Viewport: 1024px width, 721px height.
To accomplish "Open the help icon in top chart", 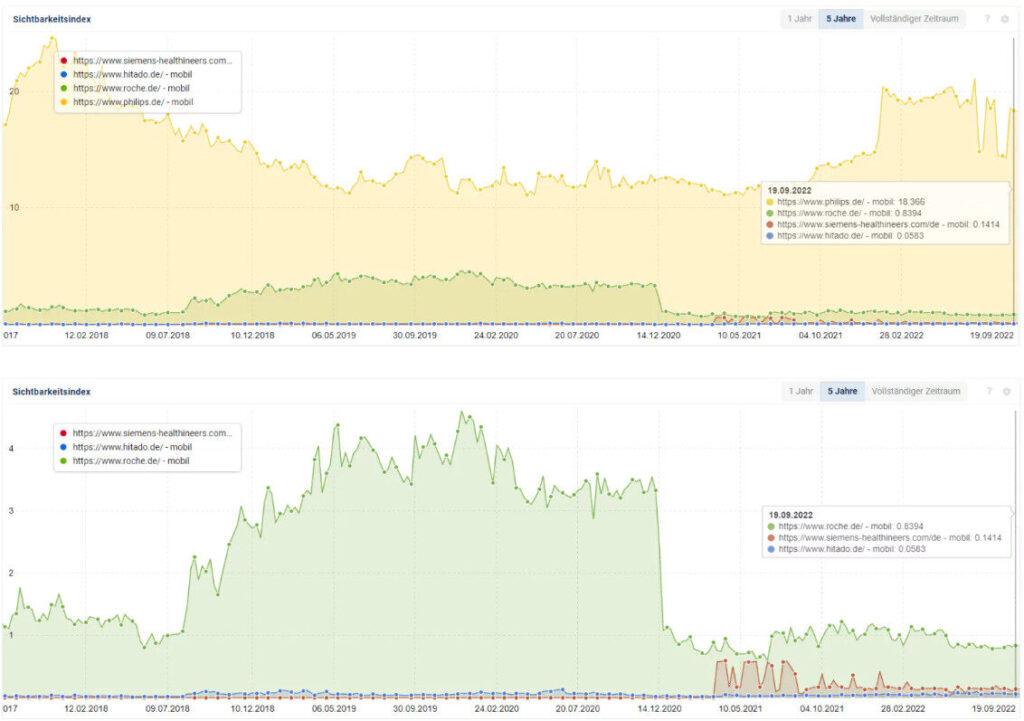I will [987, 19].
